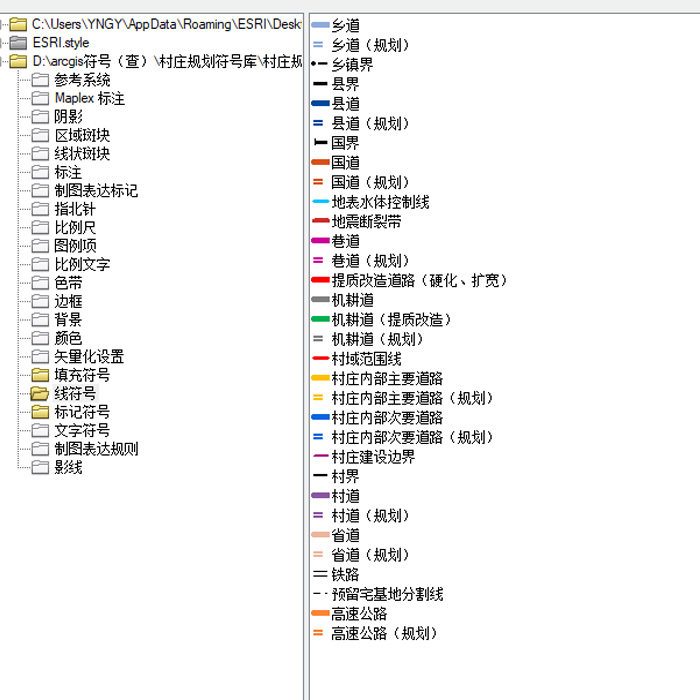Select 村庄内部主要道路（规划）symbol
This screenshot has width=700, height=700.
tap(402, 398)
